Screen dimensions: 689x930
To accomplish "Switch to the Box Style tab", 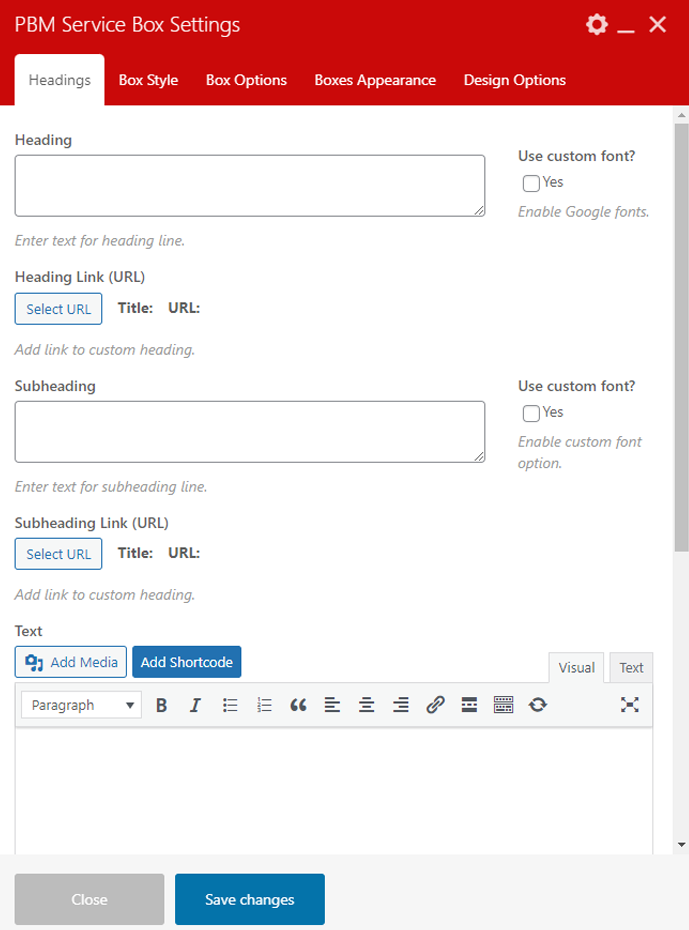I will pos(148,80).
